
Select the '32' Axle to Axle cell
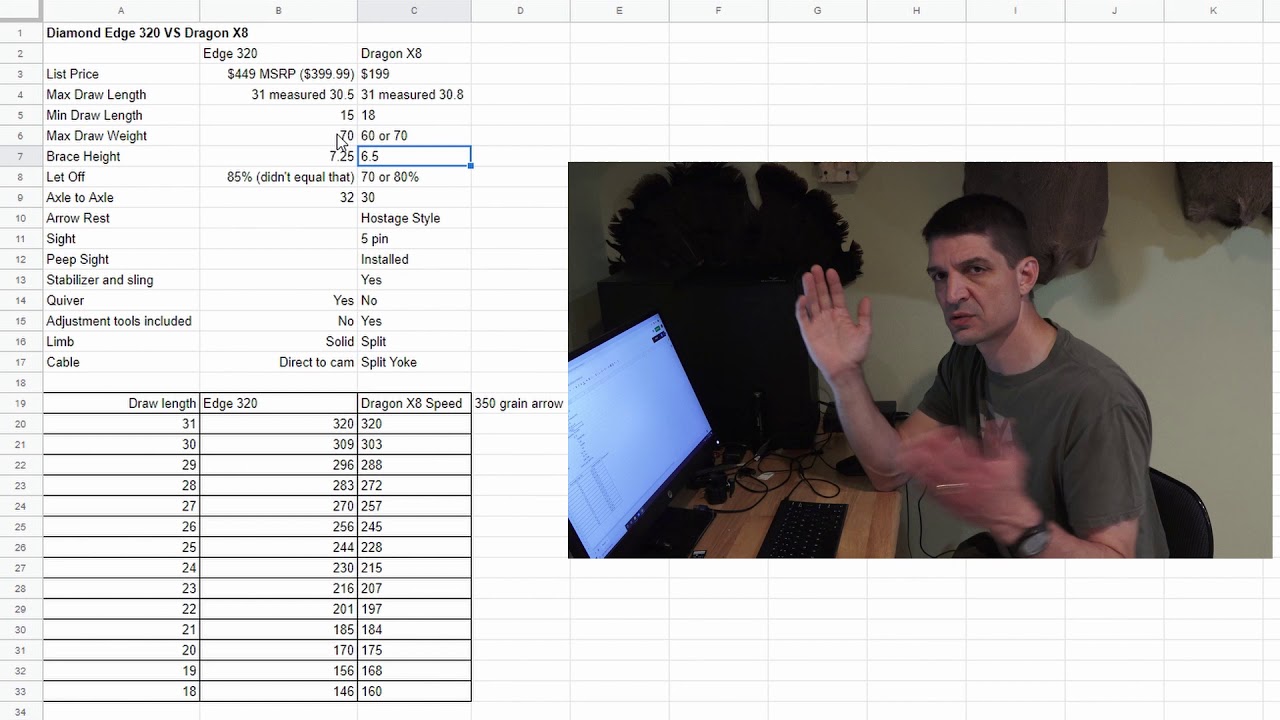click(x=279, y=198)
